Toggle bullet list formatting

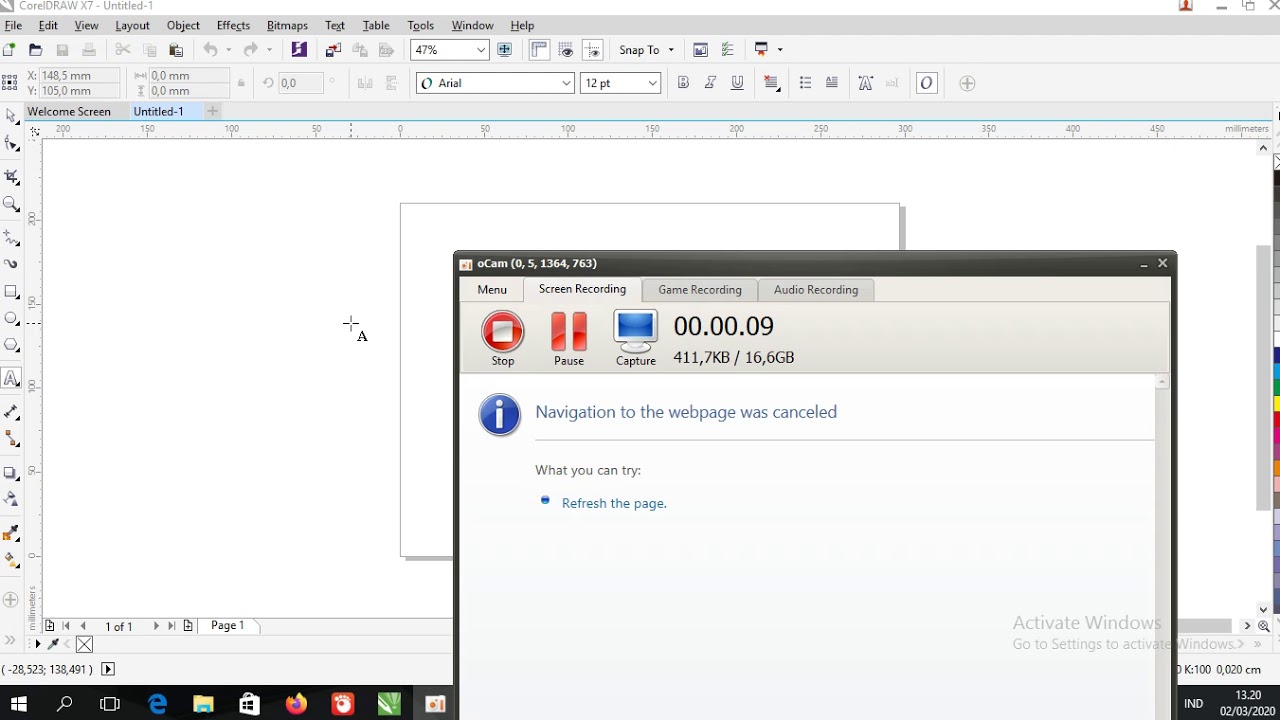[805, 83]
